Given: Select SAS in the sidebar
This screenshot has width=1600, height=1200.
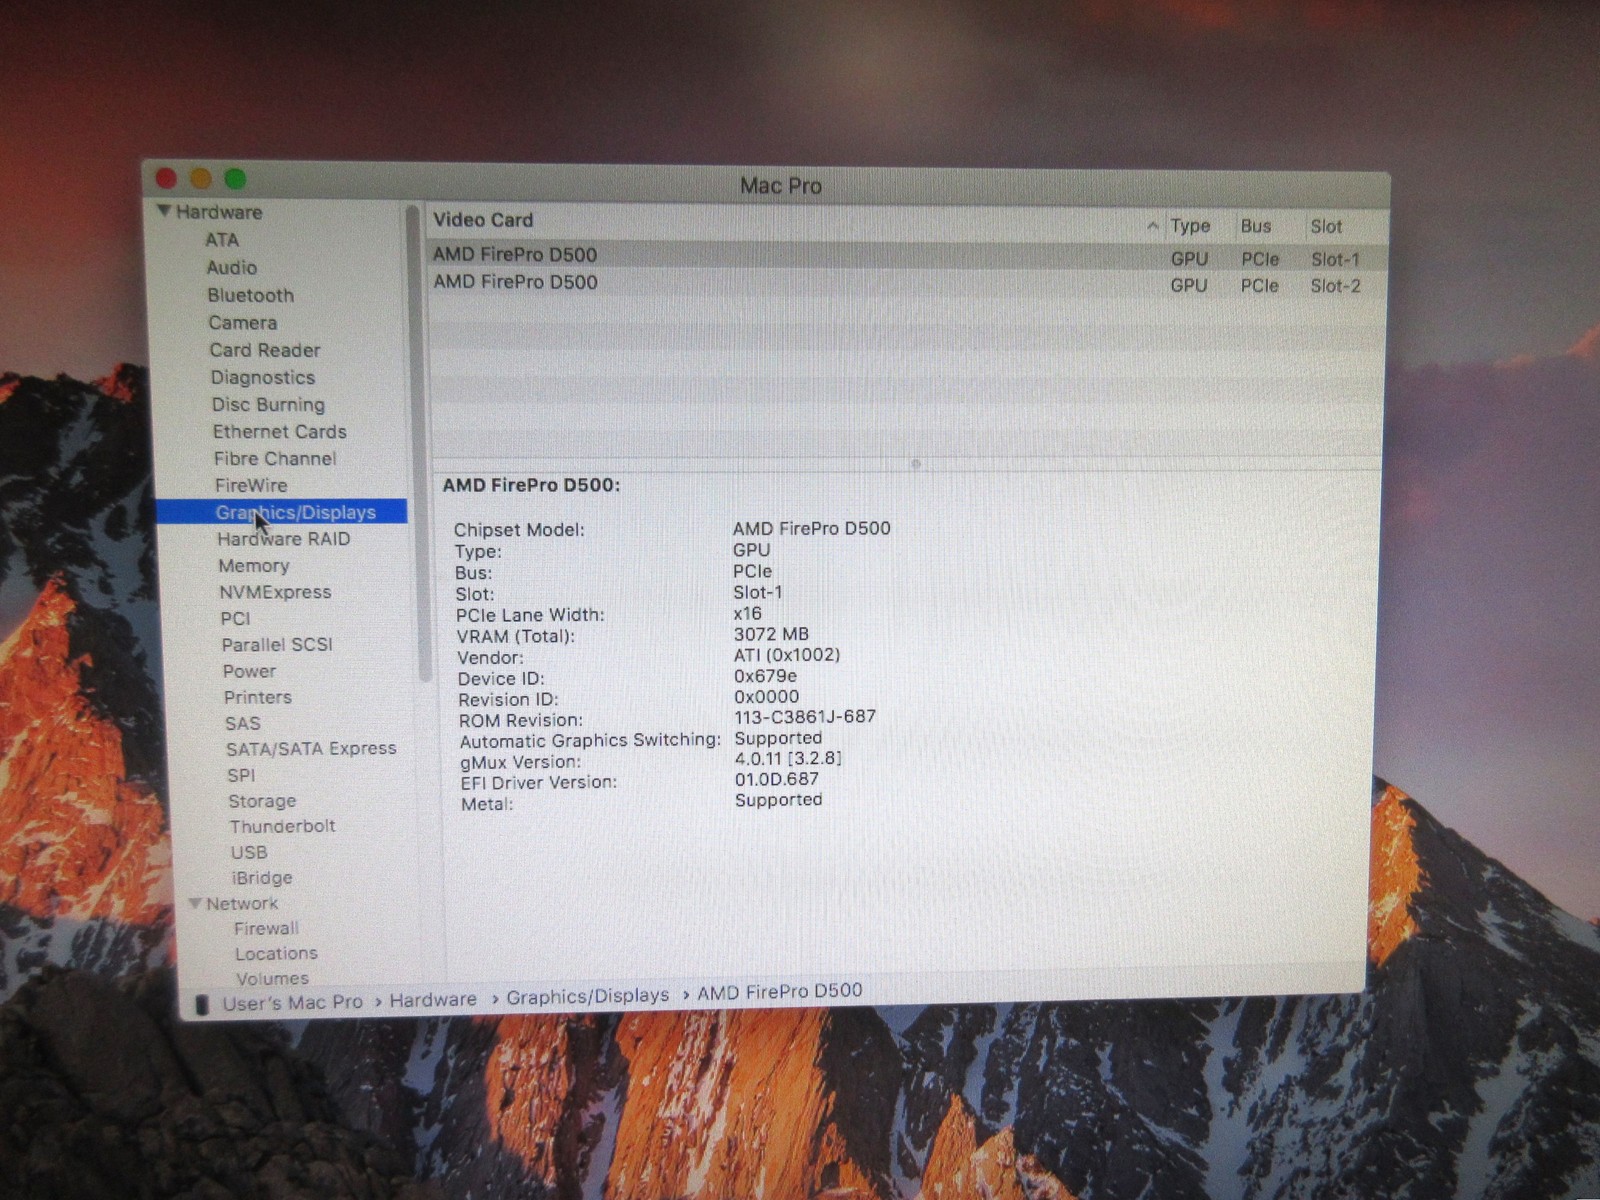Looking at the screenshot, I should 242,723.
